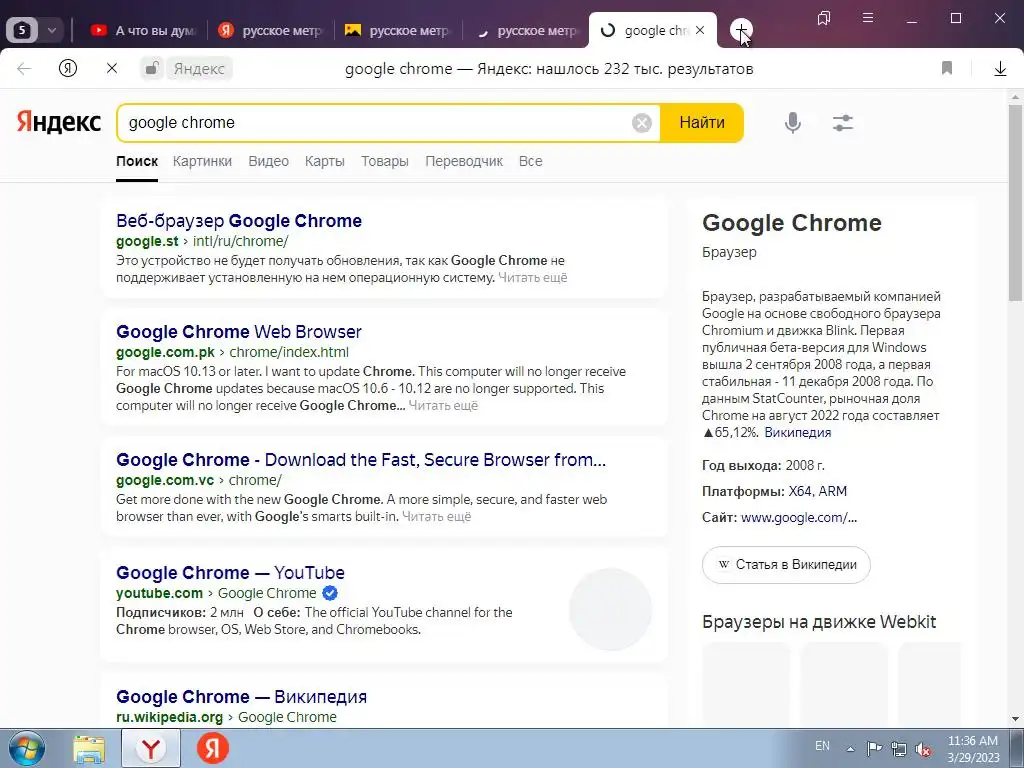Switch to the Товары tab
The image size is (1024, 768).
(x=385, y=161)
